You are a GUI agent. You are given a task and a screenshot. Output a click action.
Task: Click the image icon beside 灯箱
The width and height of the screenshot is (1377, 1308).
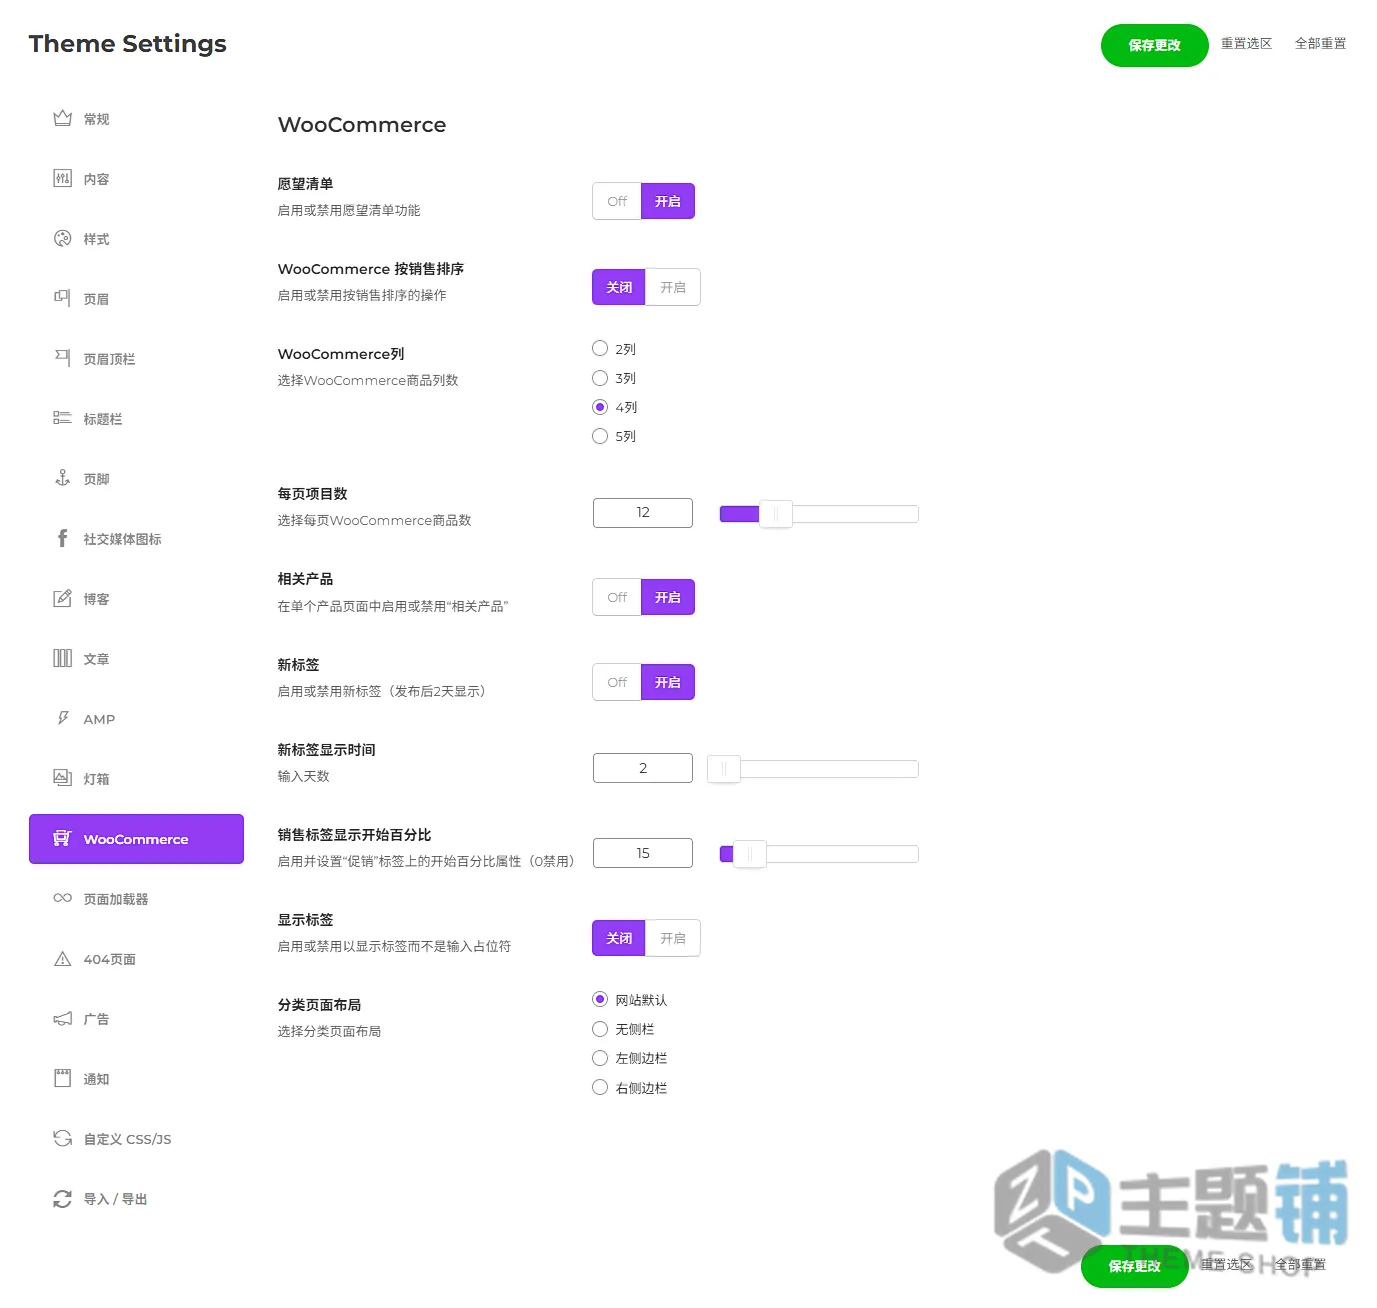coord(62,778)
